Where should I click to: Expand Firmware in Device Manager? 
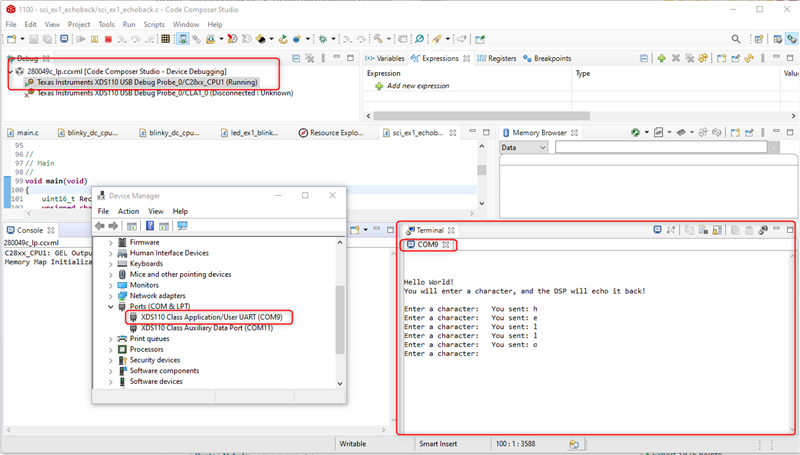point(111,243)
